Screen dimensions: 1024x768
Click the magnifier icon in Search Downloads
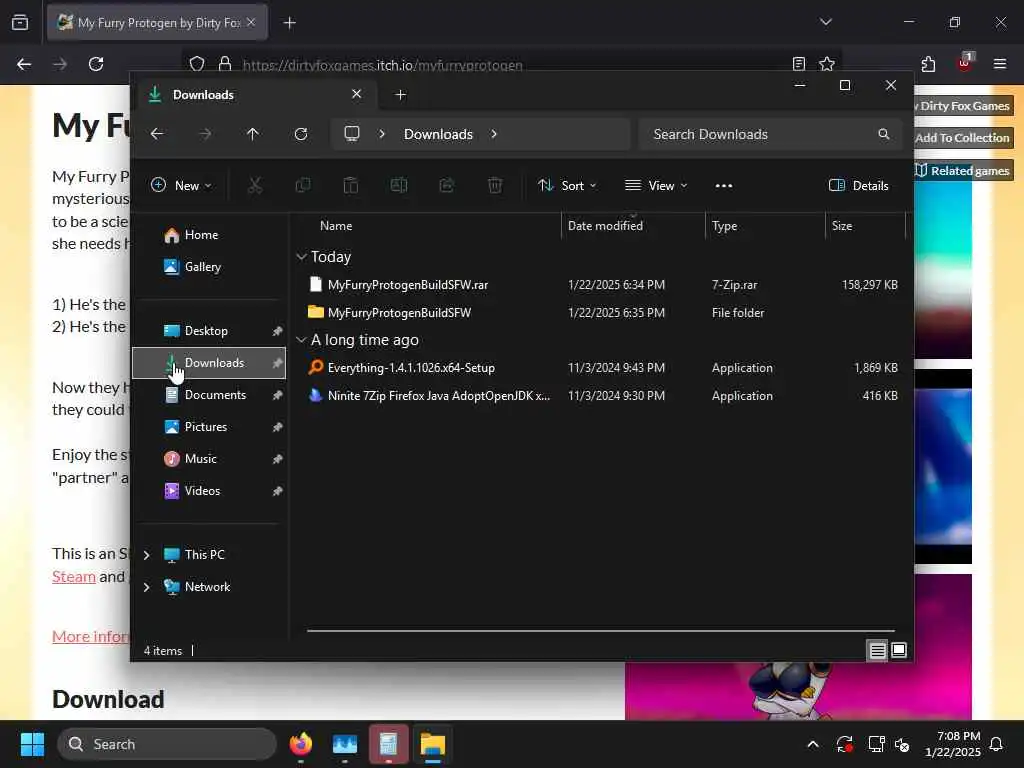[x=884, y=134]
